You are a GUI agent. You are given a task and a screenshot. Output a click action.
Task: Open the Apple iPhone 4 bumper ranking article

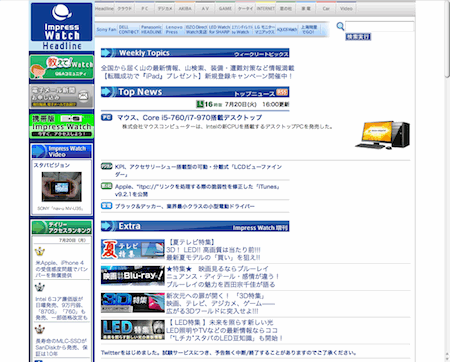pyautogui.click(x=62, y=269)
